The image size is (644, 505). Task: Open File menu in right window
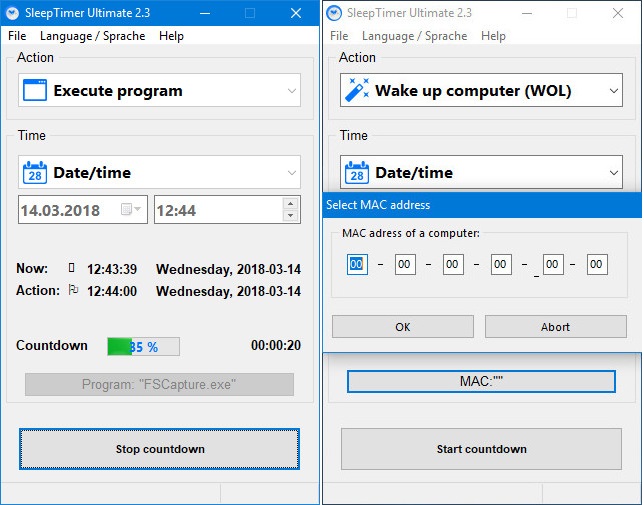(x=339, y=36)
